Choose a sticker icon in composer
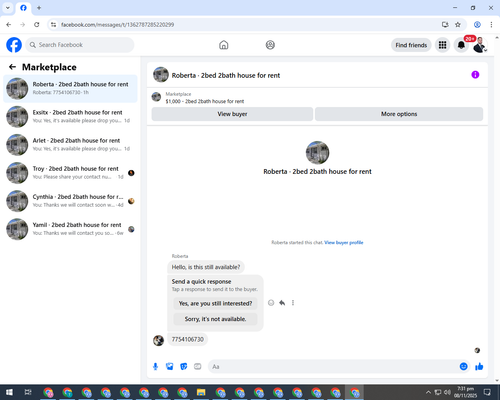This screenshot has height=400, width=500. (184, 367)
